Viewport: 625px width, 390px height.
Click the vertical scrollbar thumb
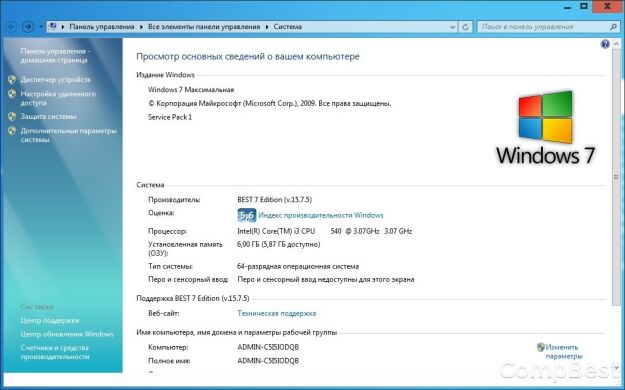pos(616,177)
